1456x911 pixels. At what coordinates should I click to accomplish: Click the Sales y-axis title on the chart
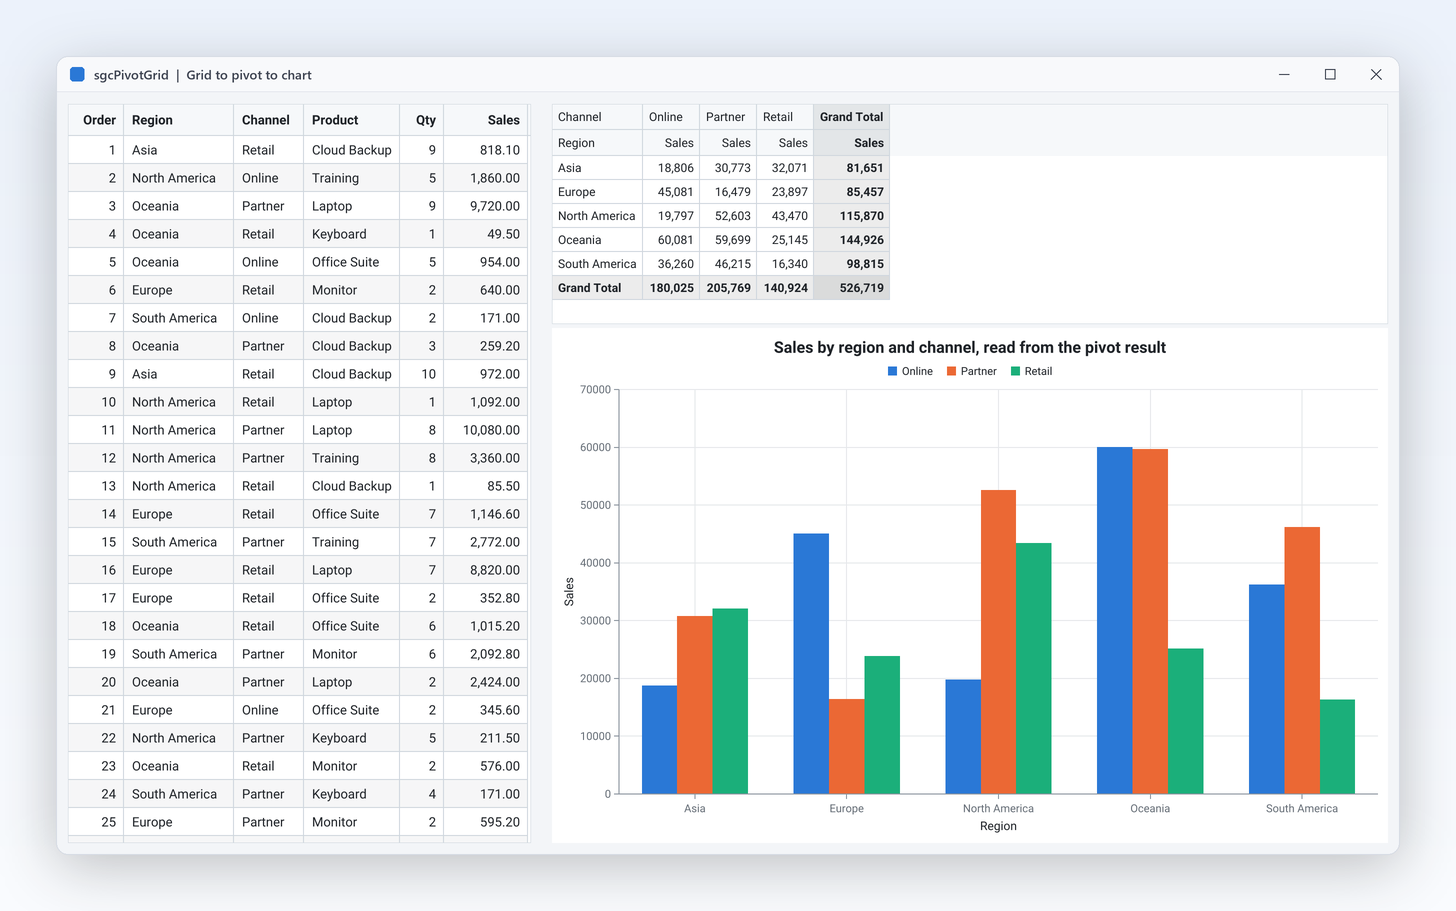569,592
